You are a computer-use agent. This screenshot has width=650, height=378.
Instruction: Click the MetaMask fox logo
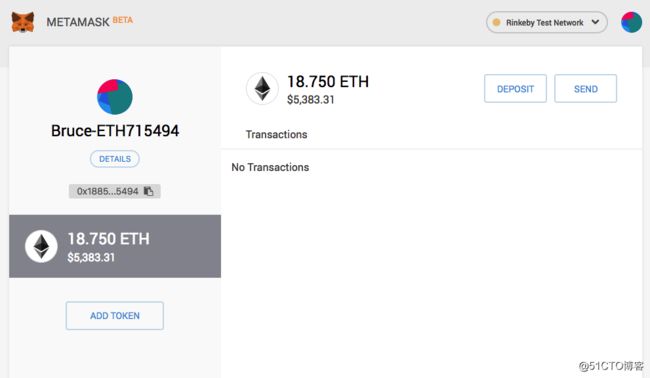pyautogui.click(x=23, y=22)
